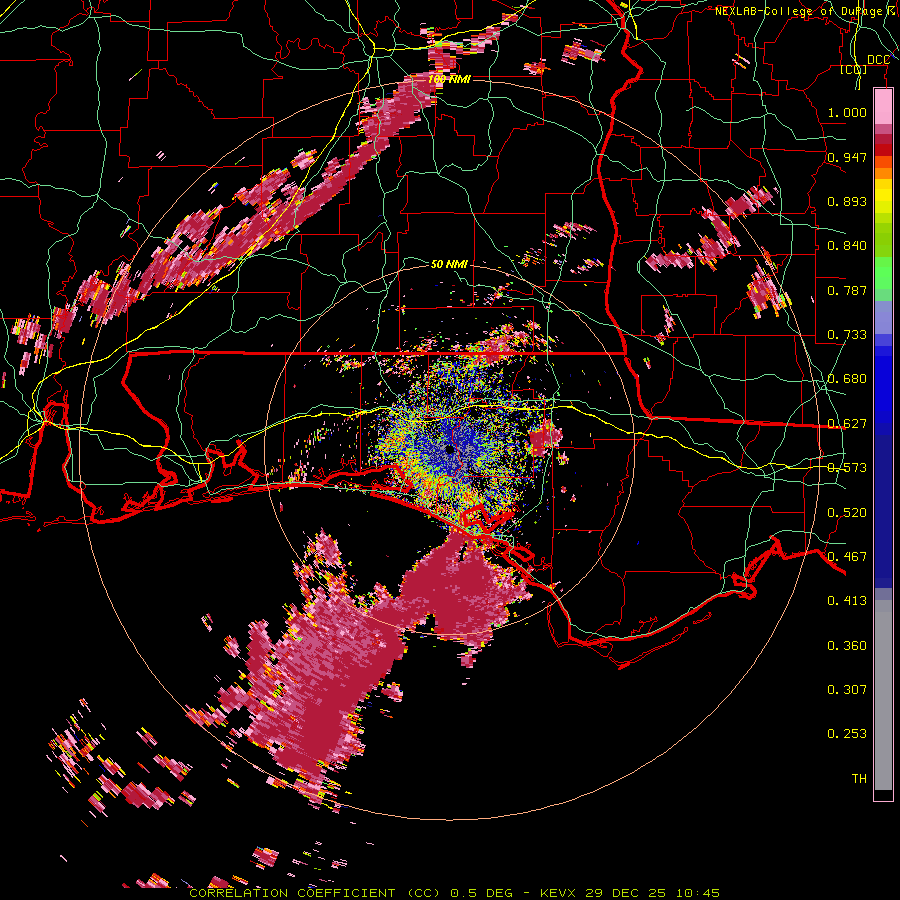
Task: Click the 0.787 color scale value
Action: point(847,290)
